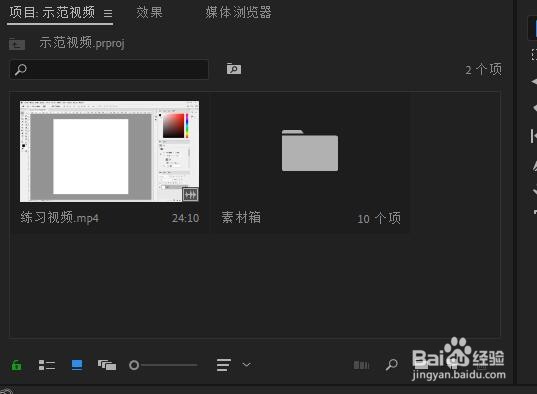Select the 素材箱 folder icon
Image resolution: width=537 pixels, height=394 pixels.
pyautogui.click(x=310, y=150)
